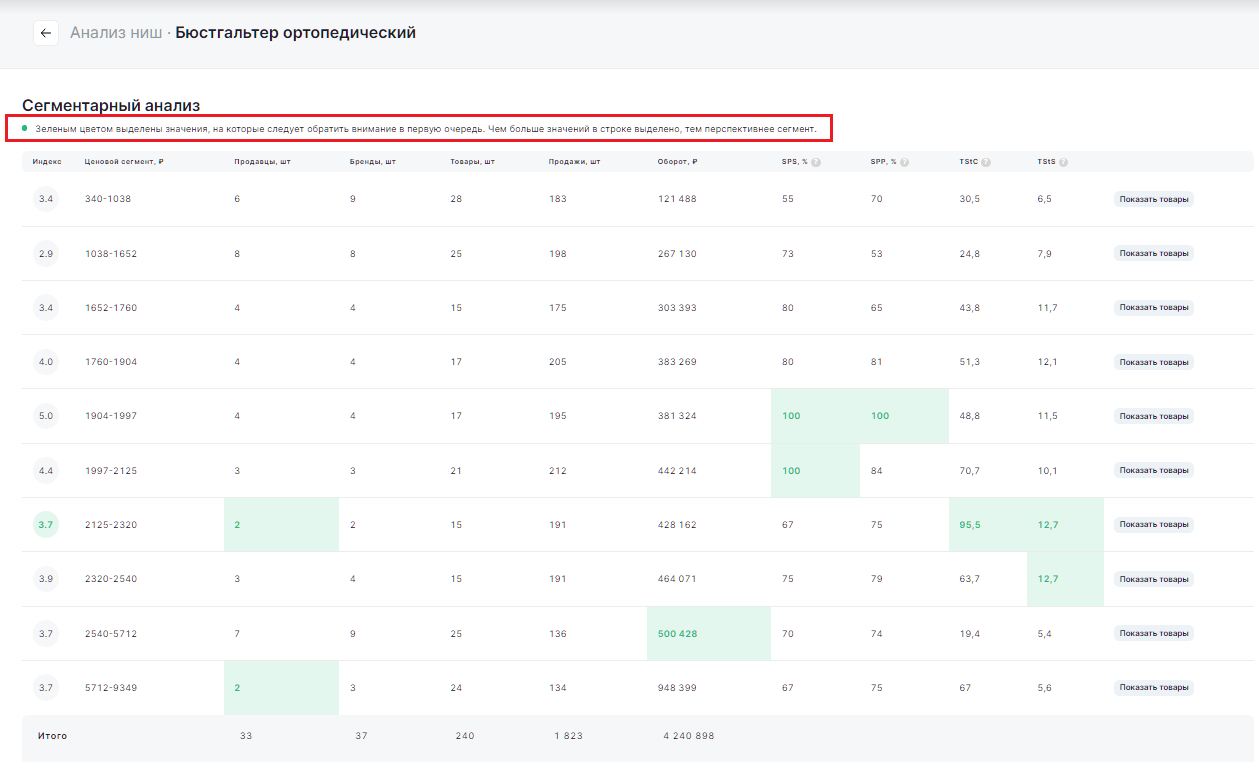The height and width of the screenshot is (768, 1259).
Task: Open products list for segment 1904-1997
Action: click(1154, 416)
